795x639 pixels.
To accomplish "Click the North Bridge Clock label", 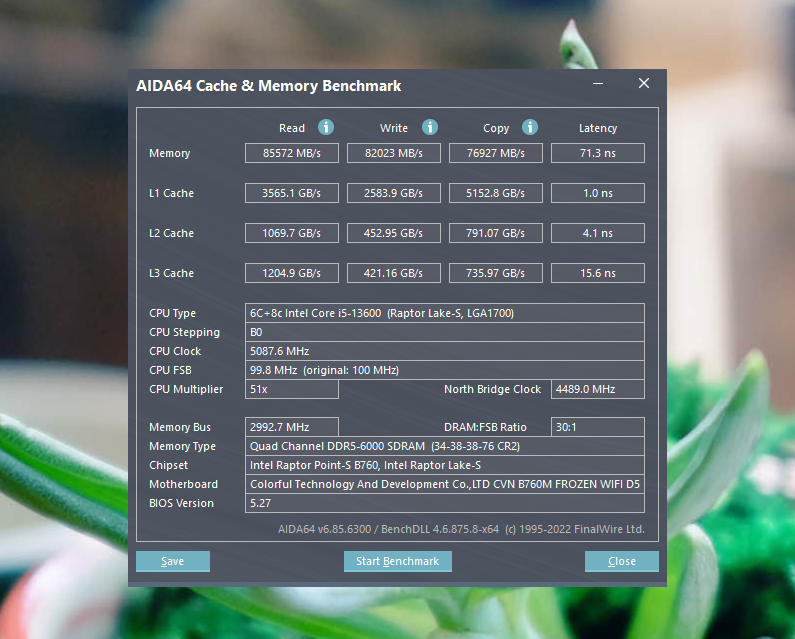I will click(x=492, y=389).
